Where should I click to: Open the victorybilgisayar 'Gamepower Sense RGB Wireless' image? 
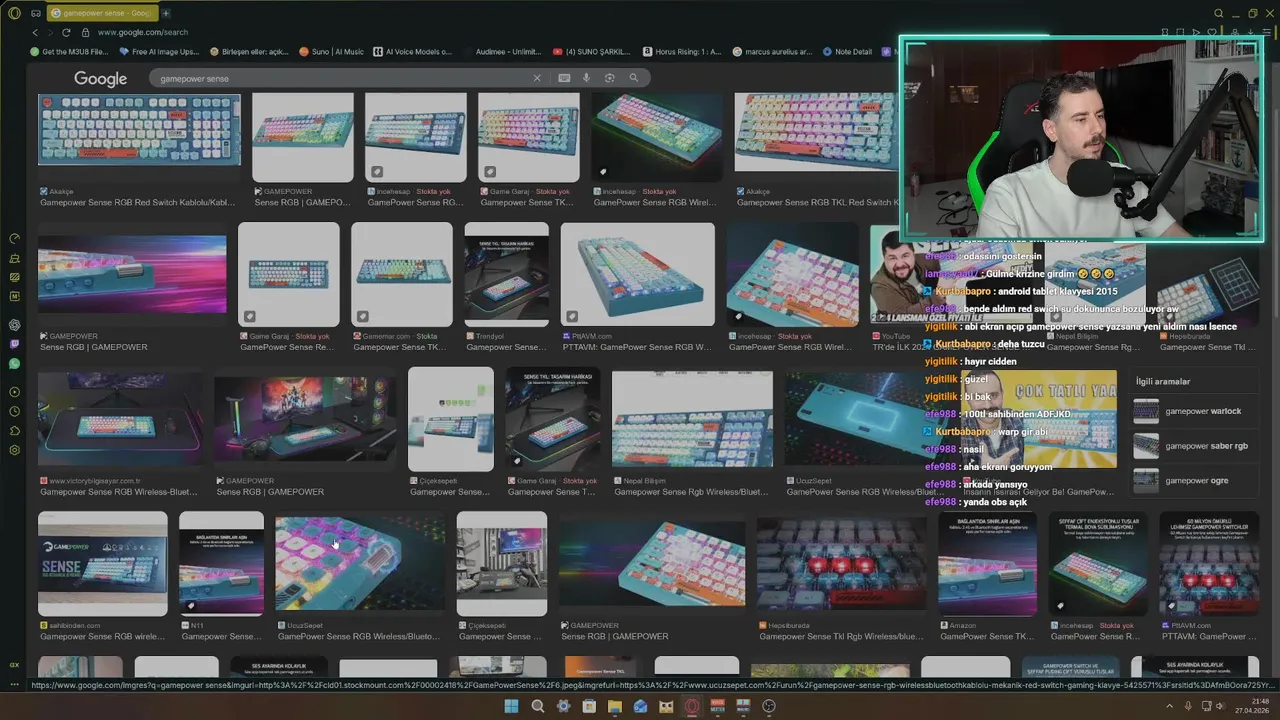pyautogui.click(x=119, y=419)
